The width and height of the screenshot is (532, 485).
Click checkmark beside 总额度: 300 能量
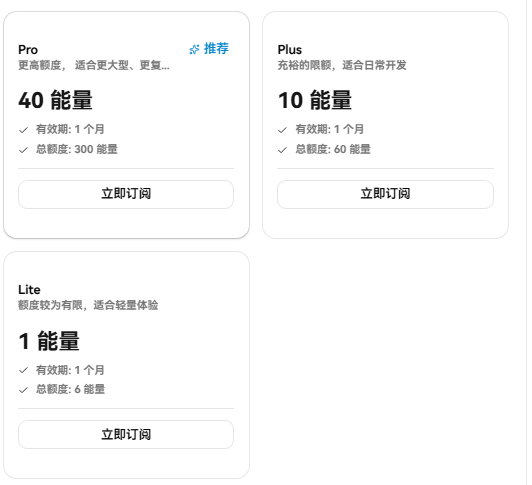[23, 150]
